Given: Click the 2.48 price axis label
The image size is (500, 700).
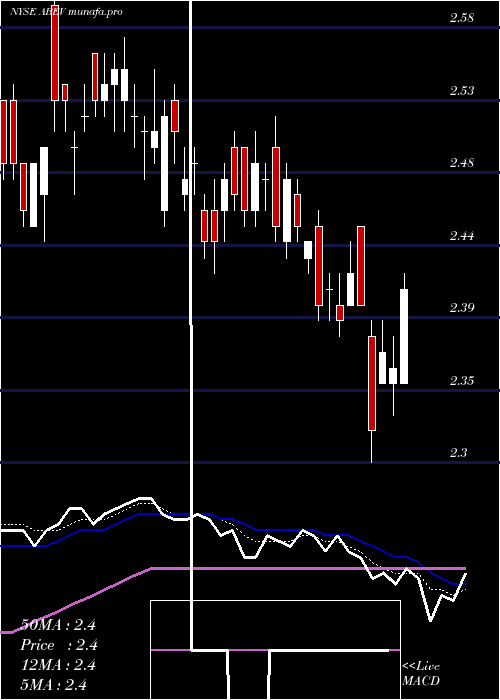Looking at the screenshot, I should tap(461, 163).
